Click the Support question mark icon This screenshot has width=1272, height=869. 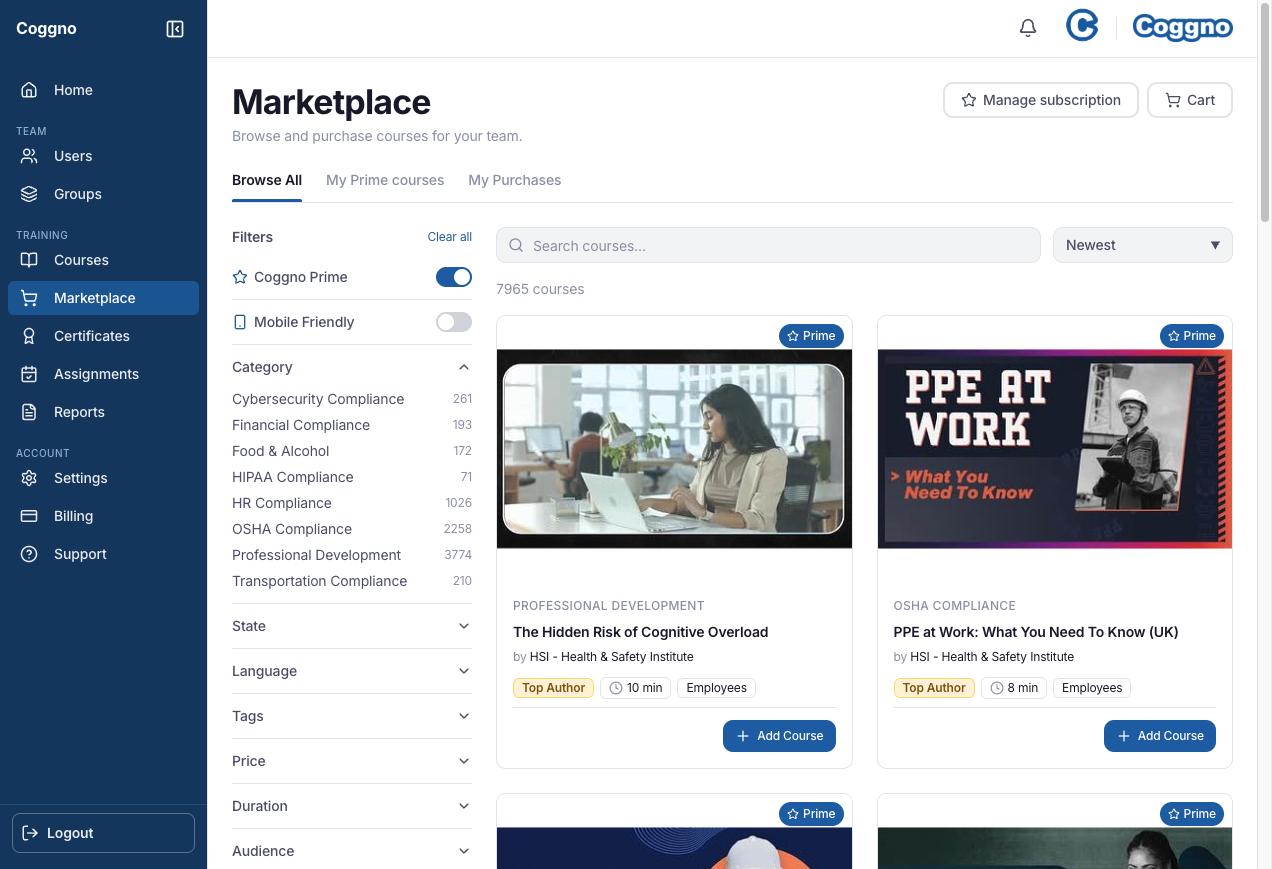(x=29, y=554)
